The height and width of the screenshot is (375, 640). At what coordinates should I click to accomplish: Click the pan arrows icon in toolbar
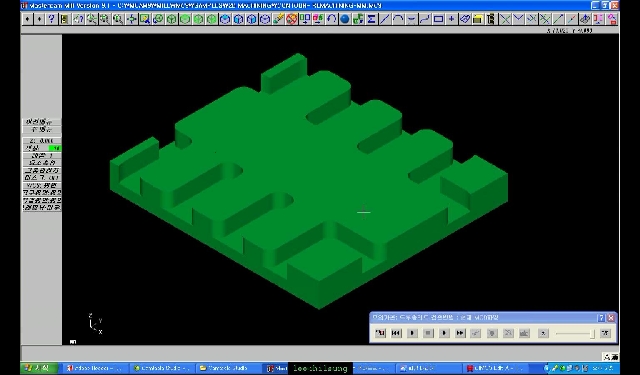[131, 19]
